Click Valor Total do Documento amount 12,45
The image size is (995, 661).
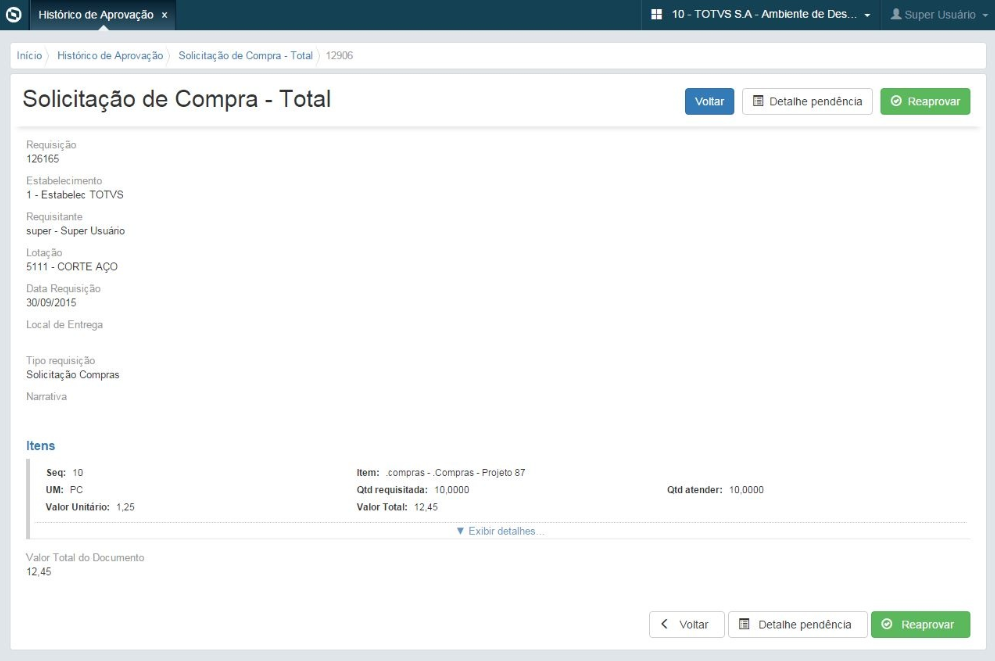point(39,572)
